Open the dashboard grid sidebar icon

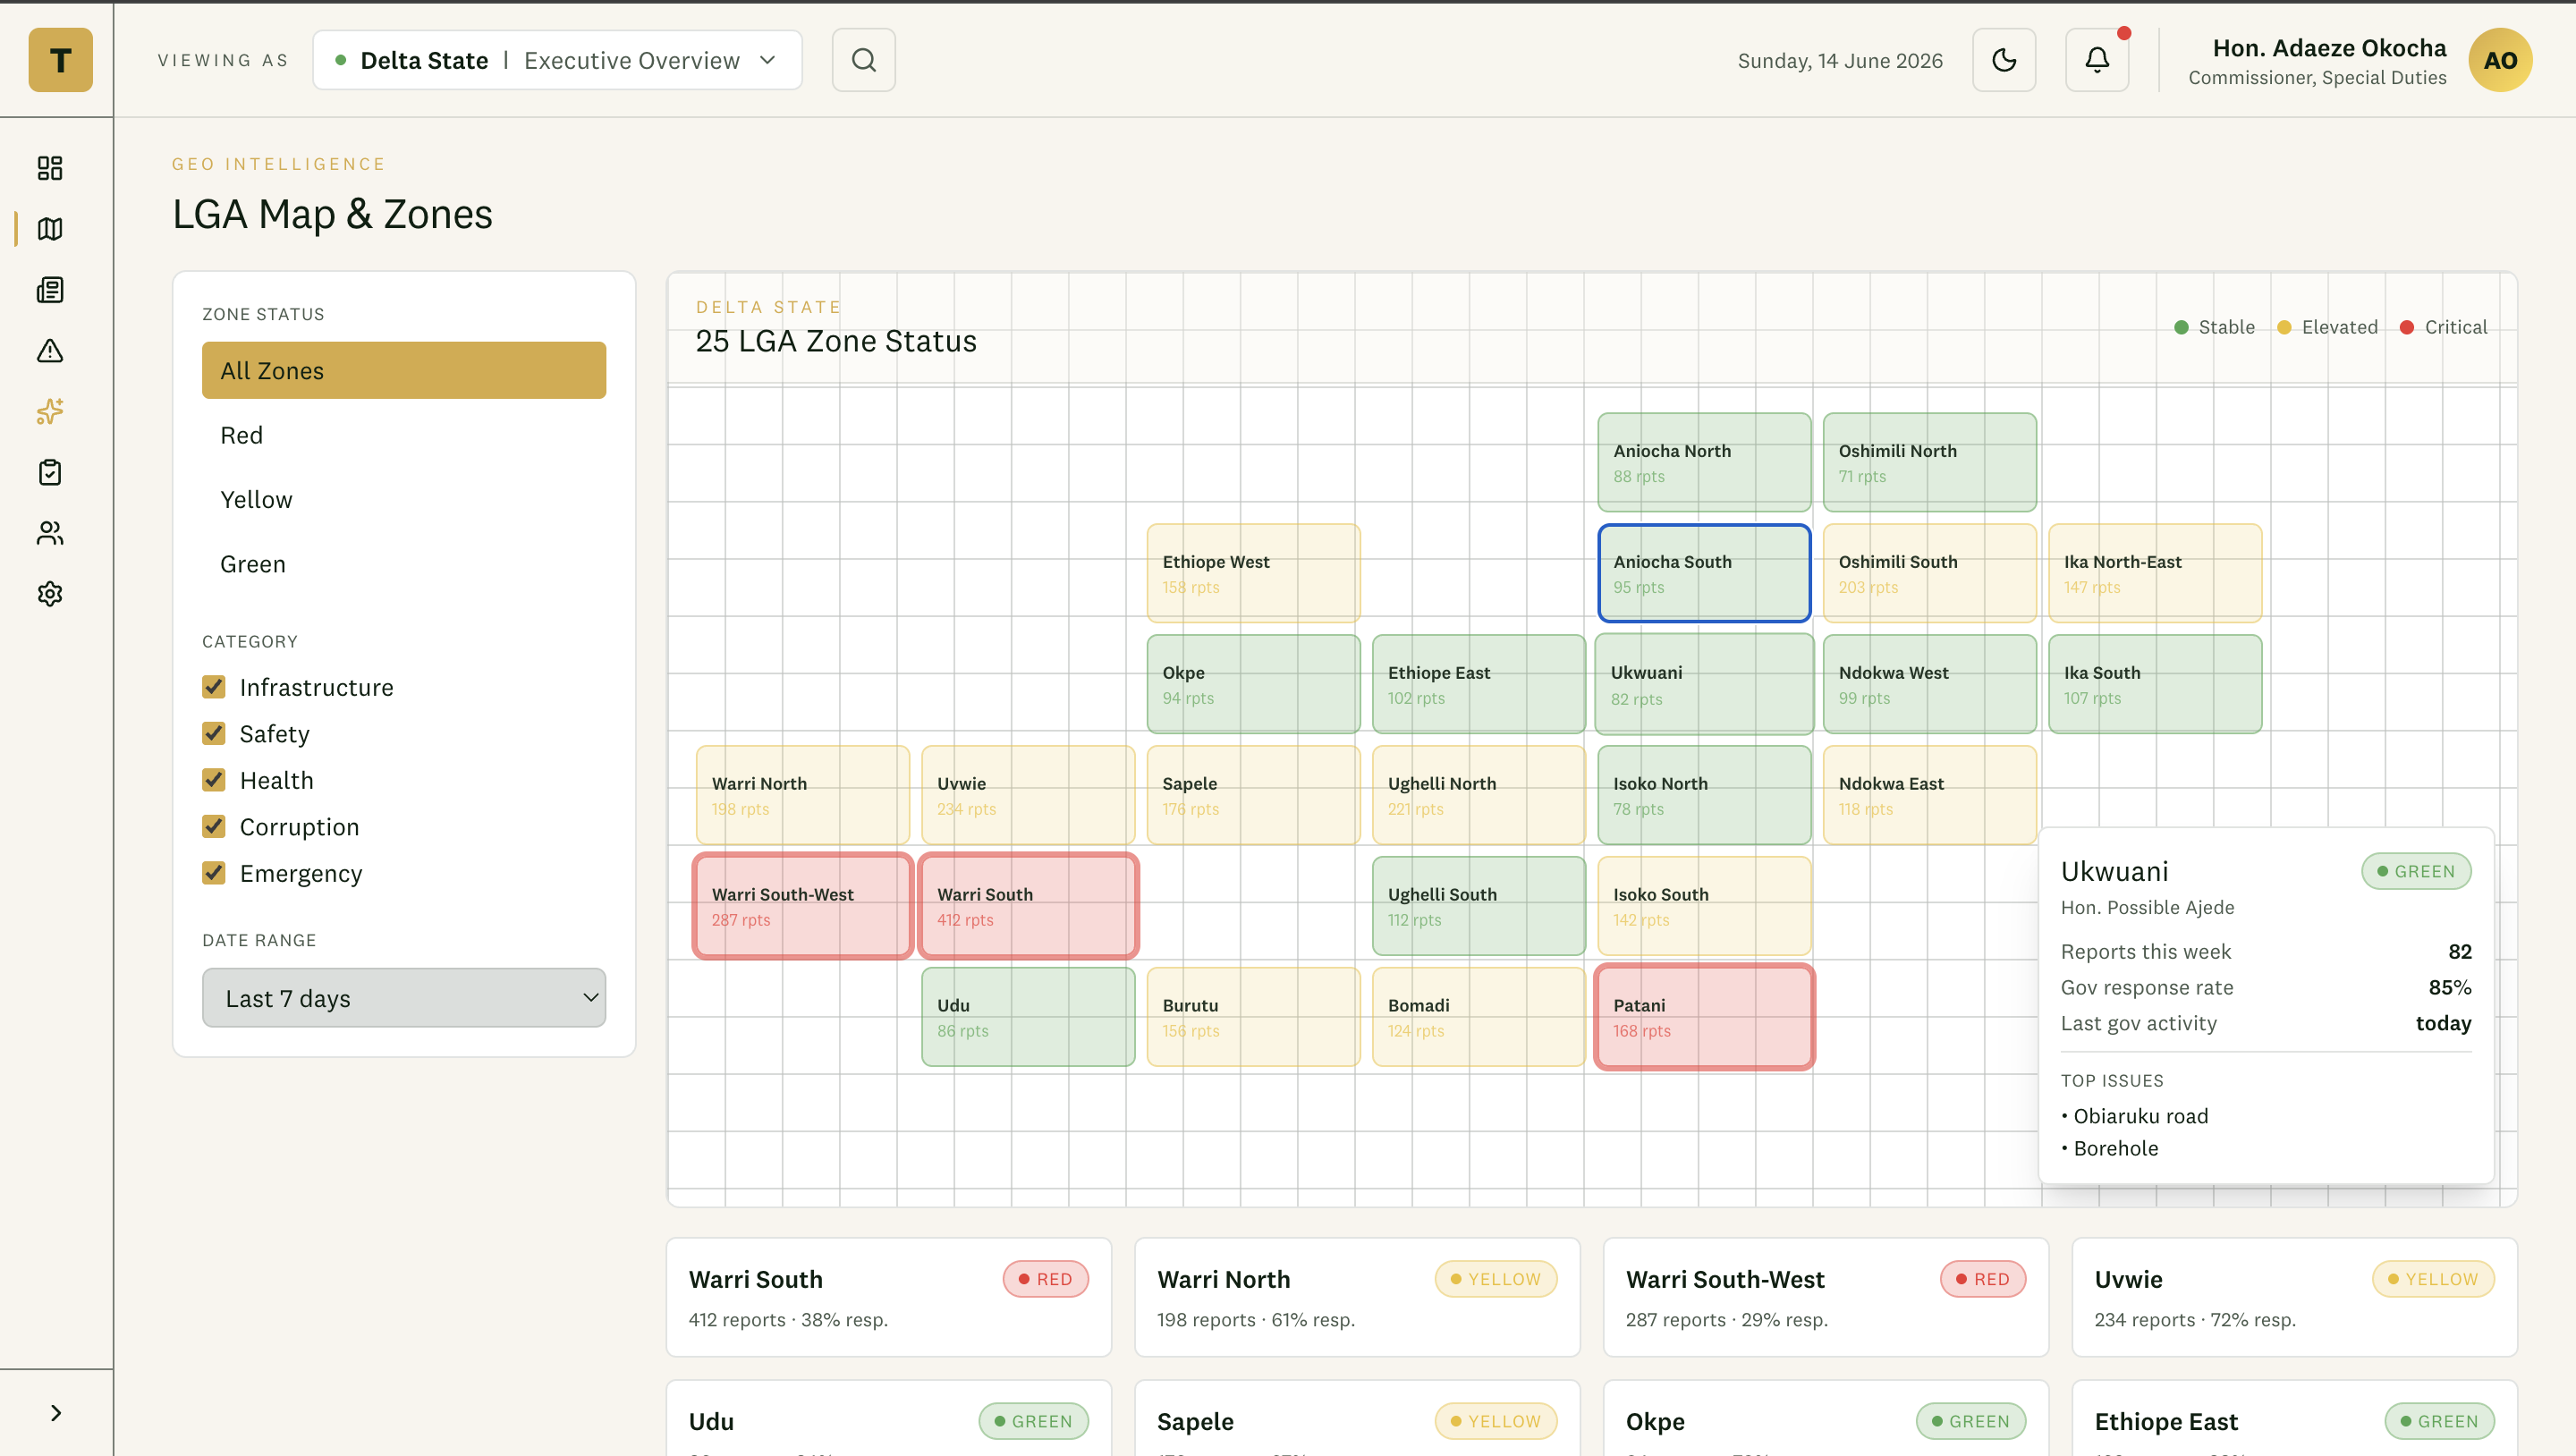tap(50, 168)
